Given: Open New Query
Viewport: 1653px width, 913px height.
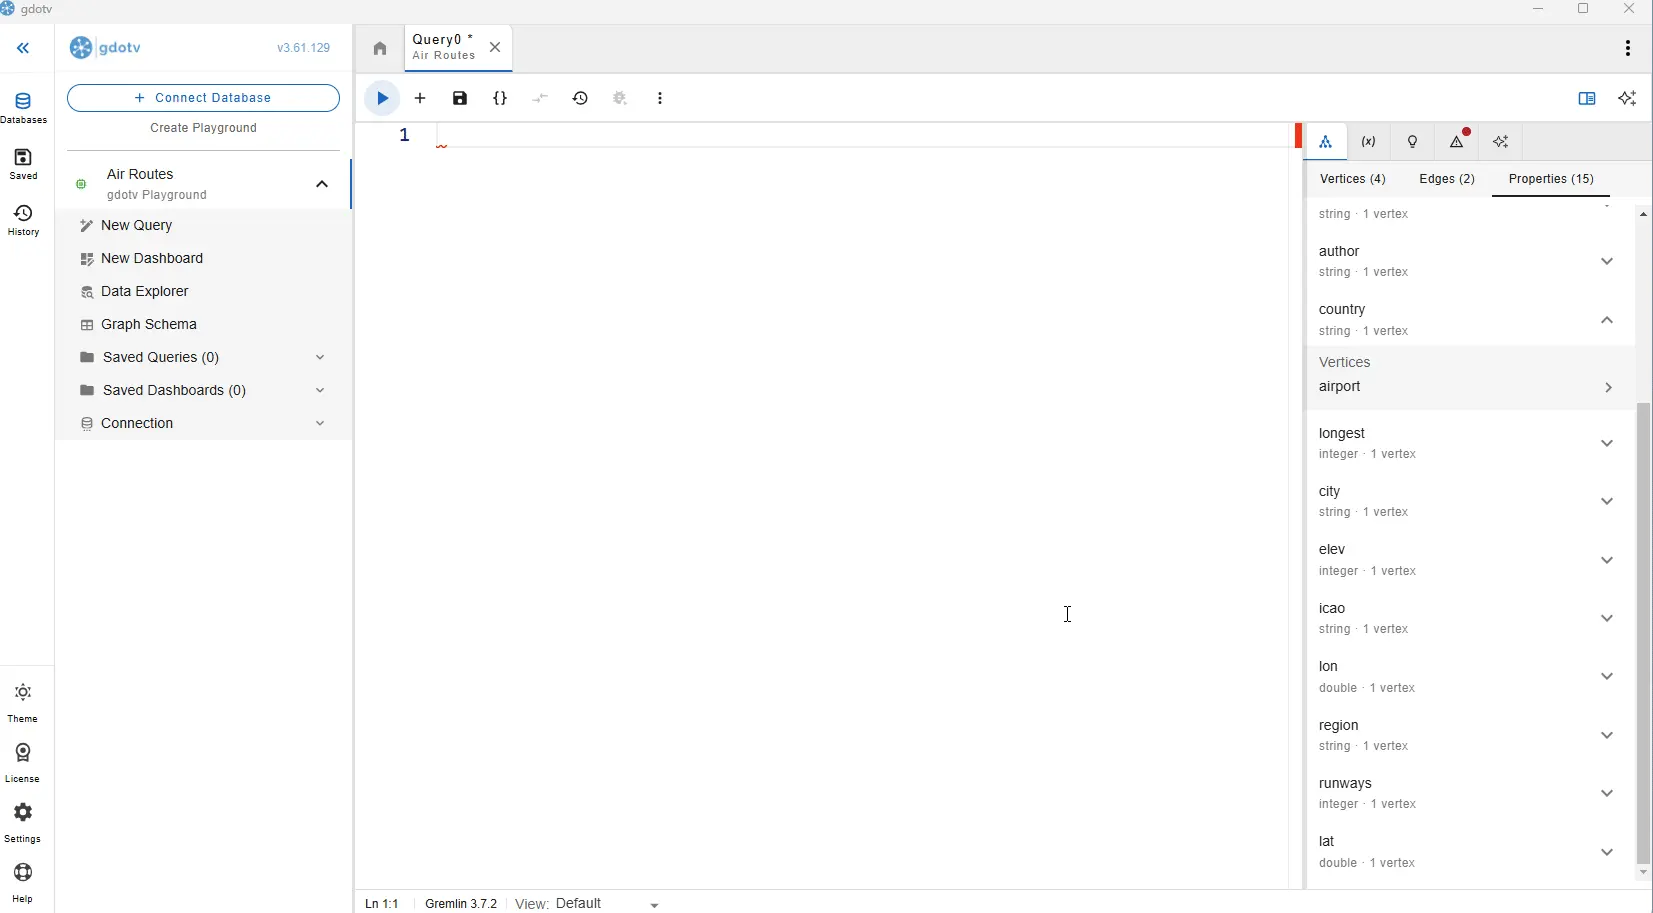Looking at the screenshot, I should 203,226.
